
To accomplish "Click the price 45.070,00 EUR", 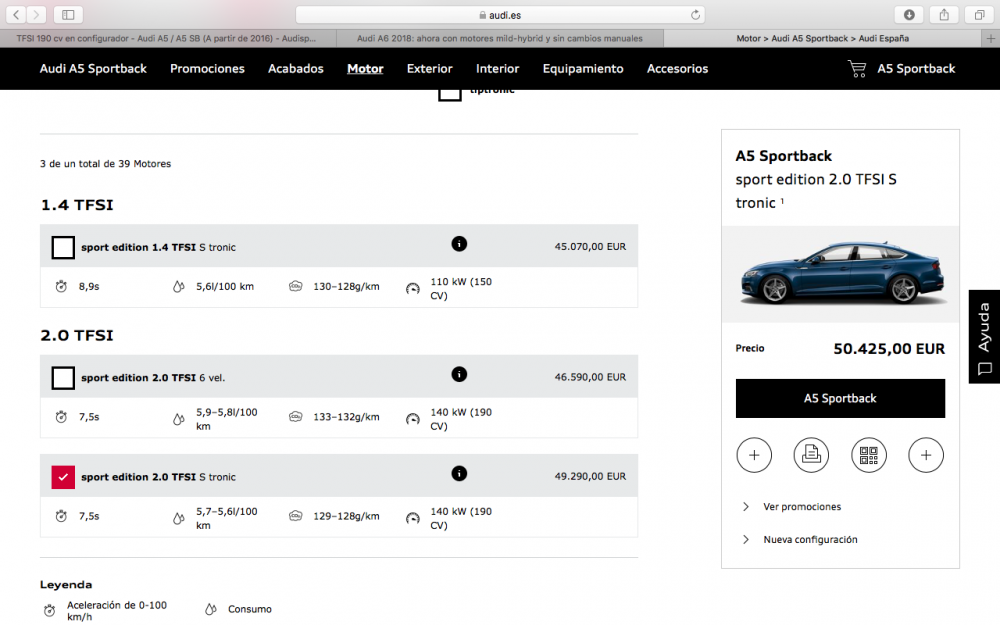I will [x=590, y=246].
